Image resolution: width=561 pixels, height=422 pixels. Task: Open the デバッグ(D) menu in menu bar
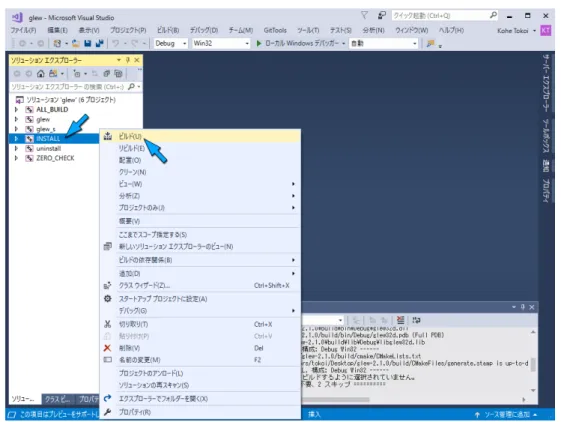tap(204, 30)
